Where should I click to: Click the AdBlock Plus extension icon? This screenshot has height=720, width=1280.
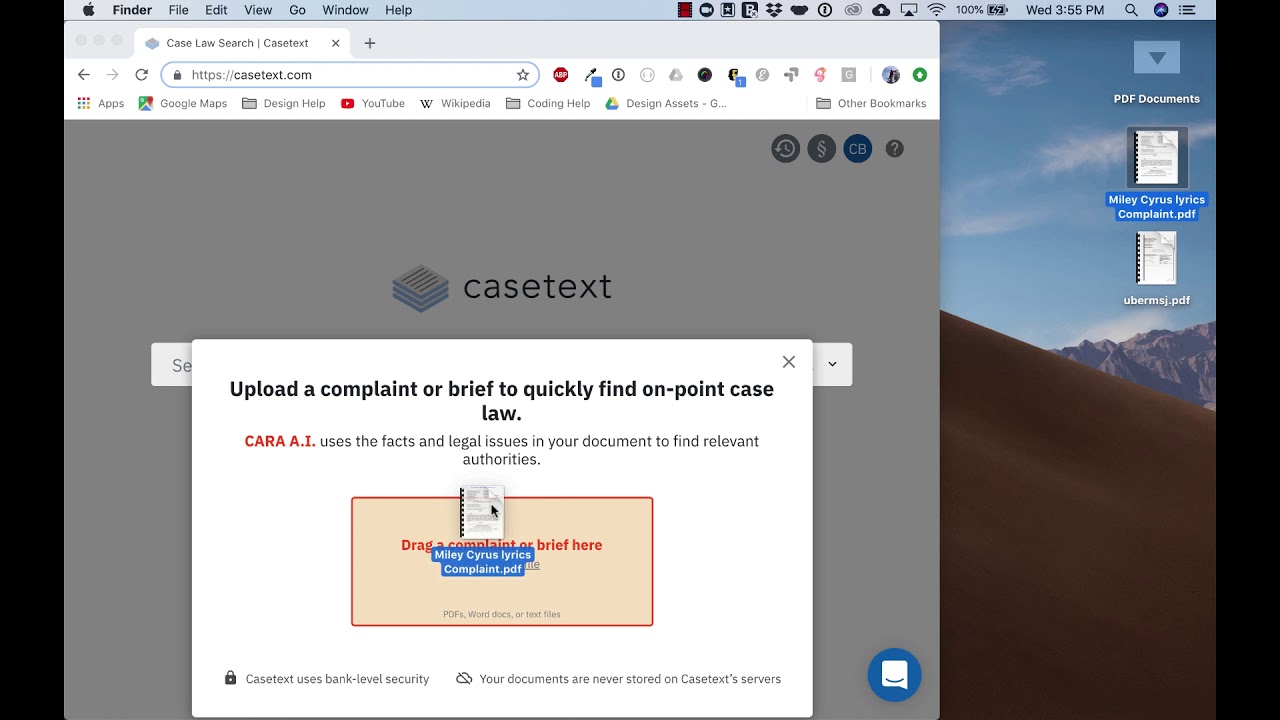[x=561, y=75]
